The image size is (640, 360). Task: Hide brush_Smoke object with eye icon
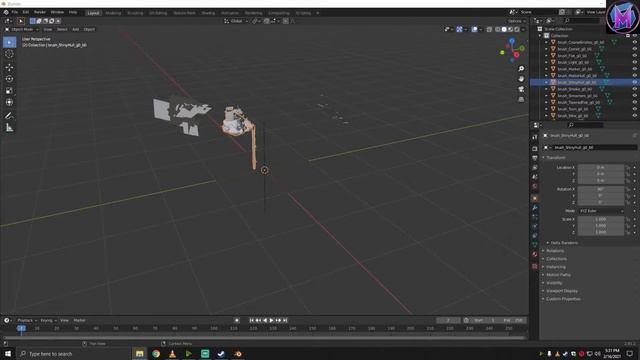(634, 89)
